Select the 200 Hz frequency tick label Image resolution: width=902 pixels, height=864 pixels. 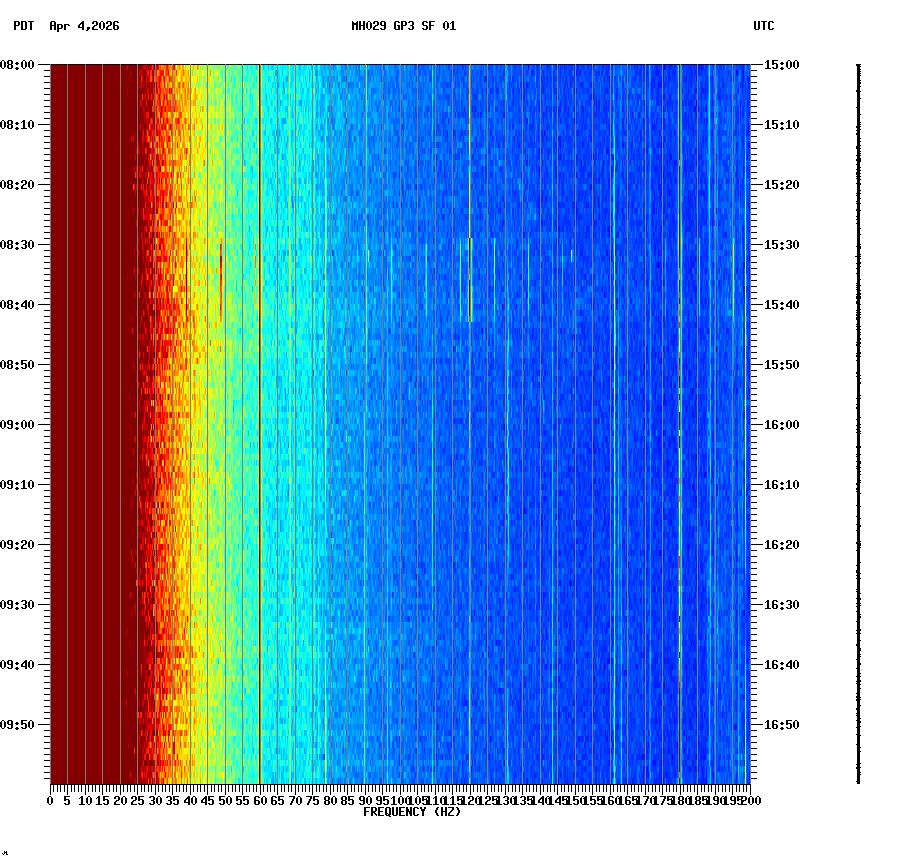pyautogui.click(x=749, y=800)
